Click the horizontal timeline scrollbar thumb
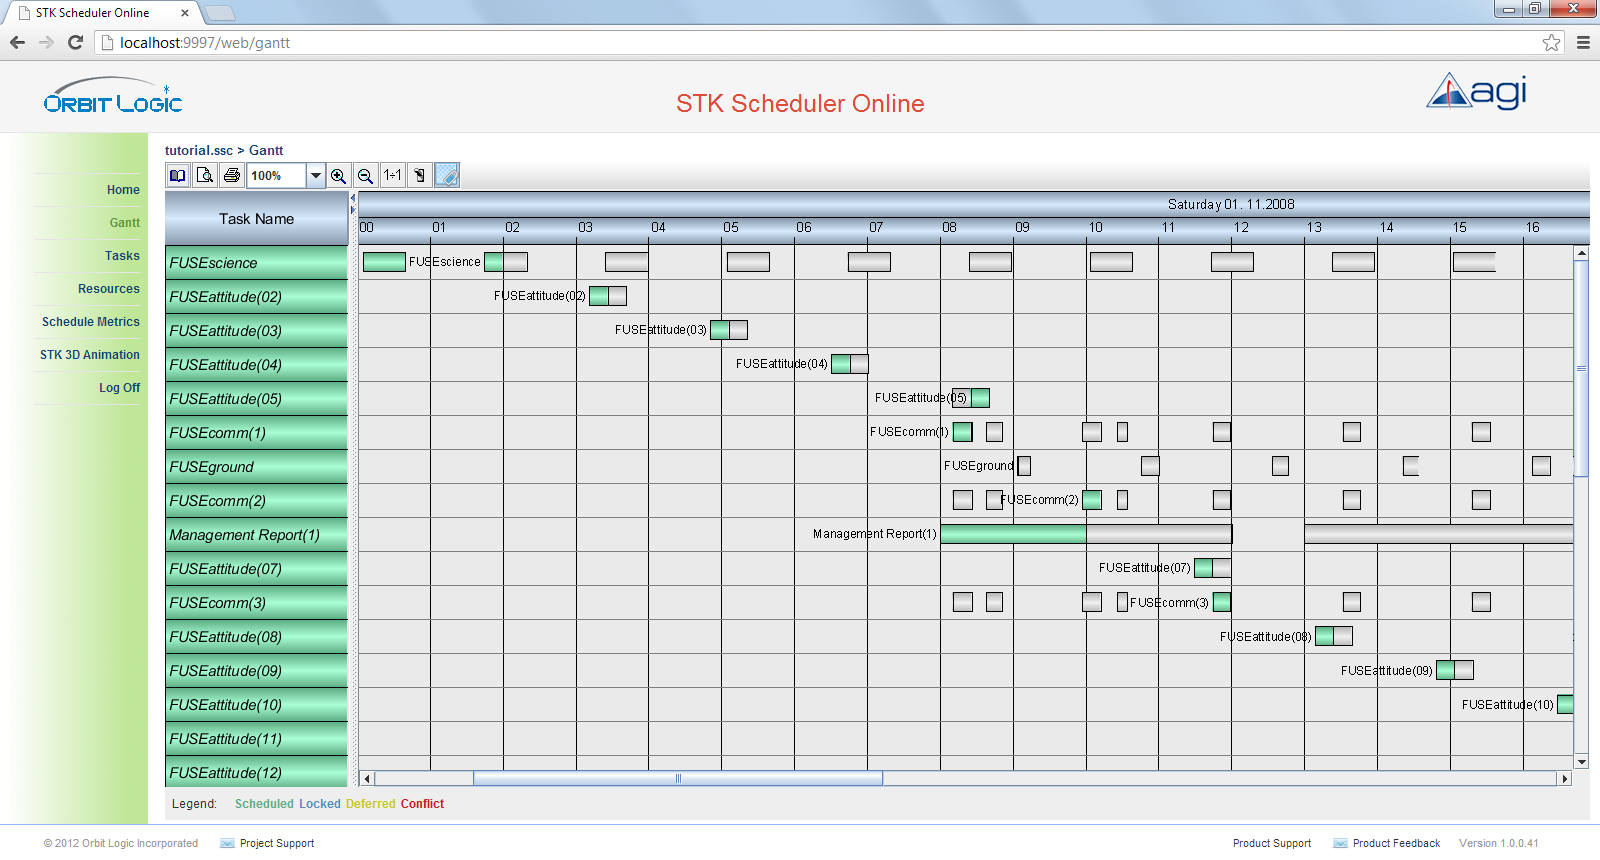 678,778
